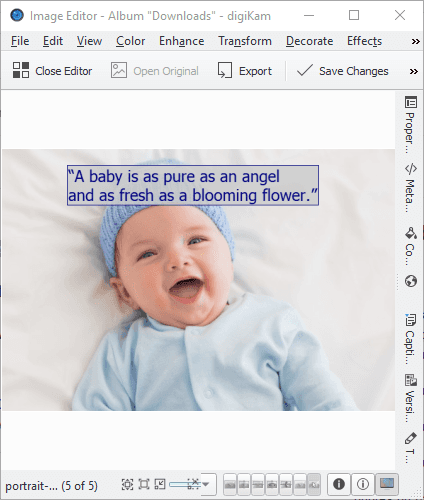Open the Properties sidebar tab
The height and width of the screenshot is (500, 424).
pyautogui.click(x=411, y=124)
